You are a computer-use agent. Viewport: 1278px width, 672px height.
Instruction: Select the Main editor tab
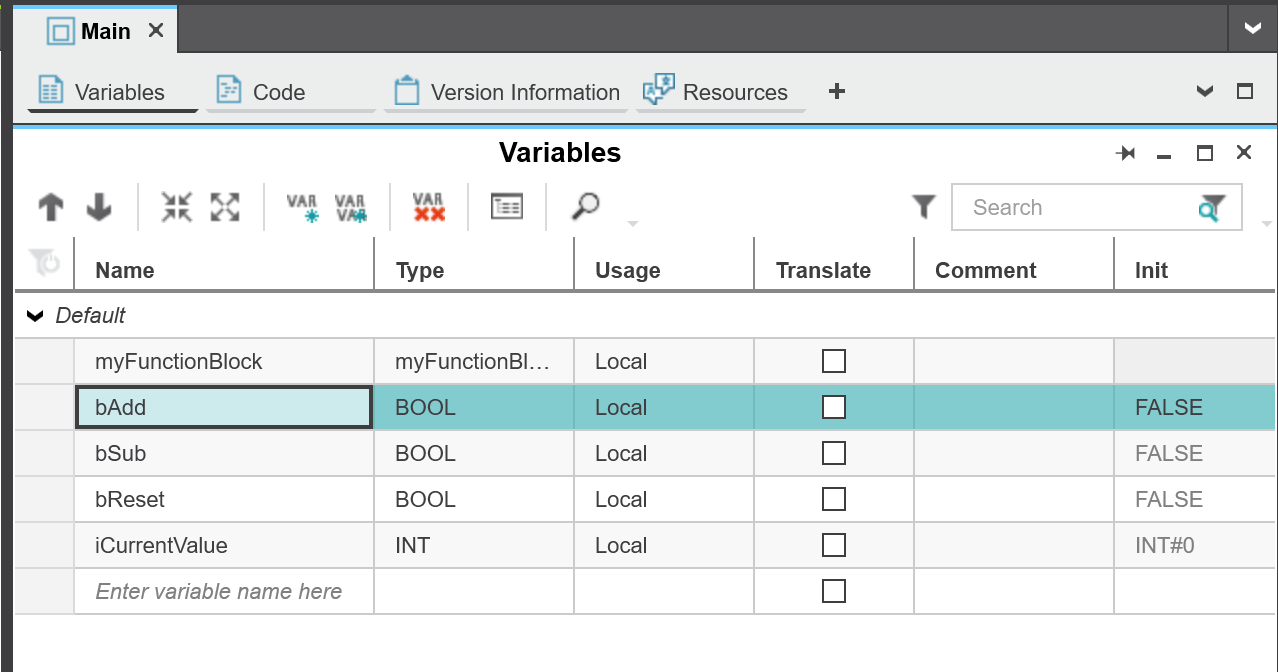click(x=93, y=31)
